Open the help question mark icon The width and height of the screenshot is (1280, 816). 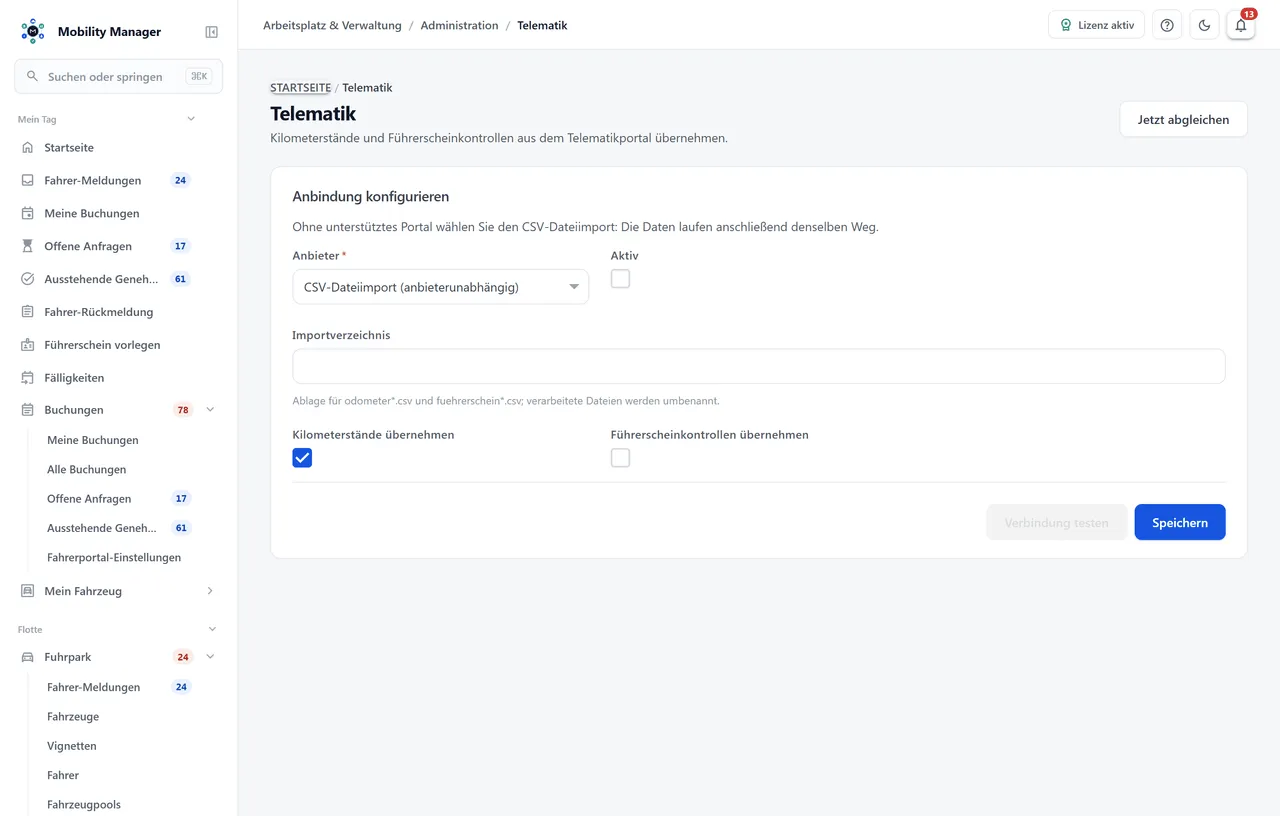tap(1167, 25)
